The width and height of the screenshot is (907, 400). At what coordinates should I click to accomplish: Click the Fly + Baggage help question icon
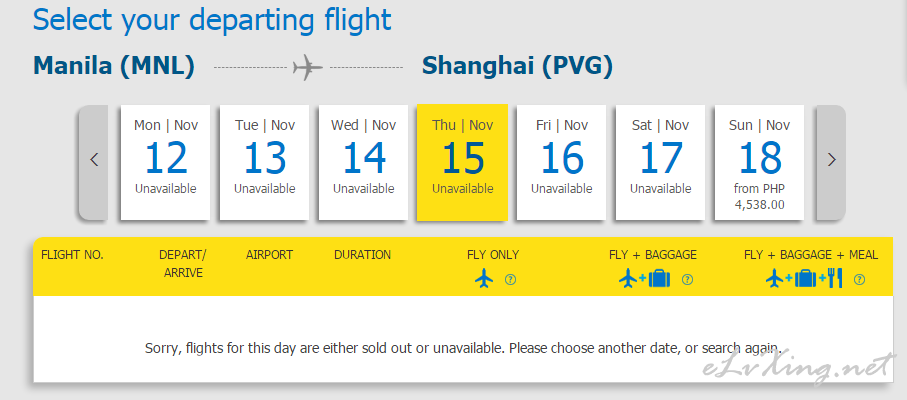(x=687, y=280)
